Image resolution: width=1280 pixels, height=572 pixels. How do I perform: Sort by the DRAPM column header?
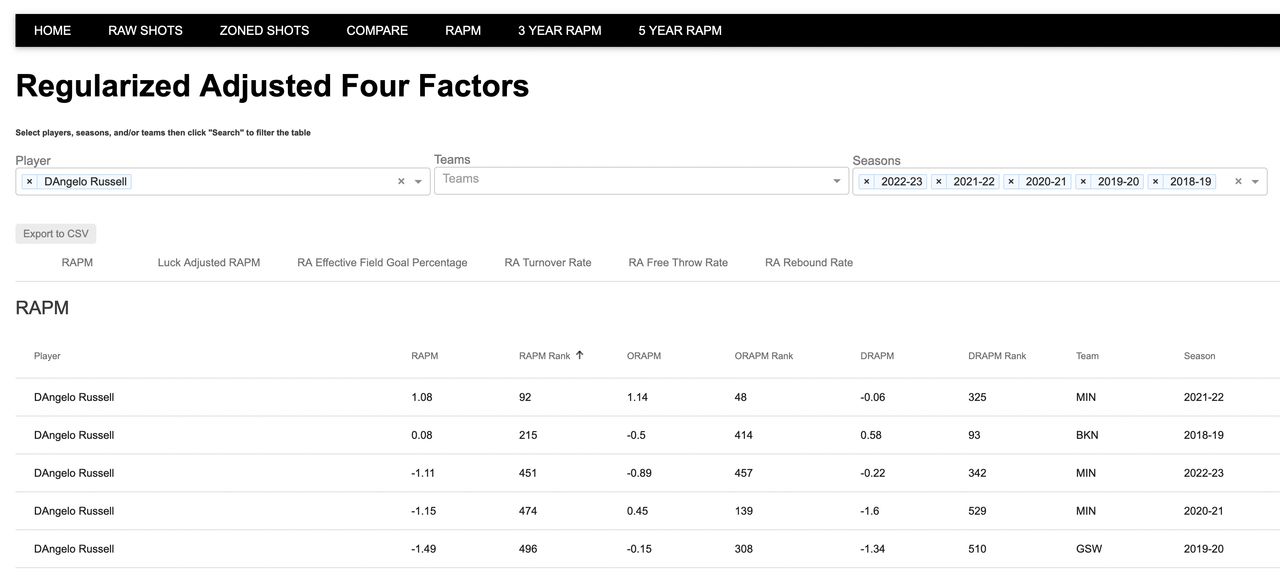[877, 356]
